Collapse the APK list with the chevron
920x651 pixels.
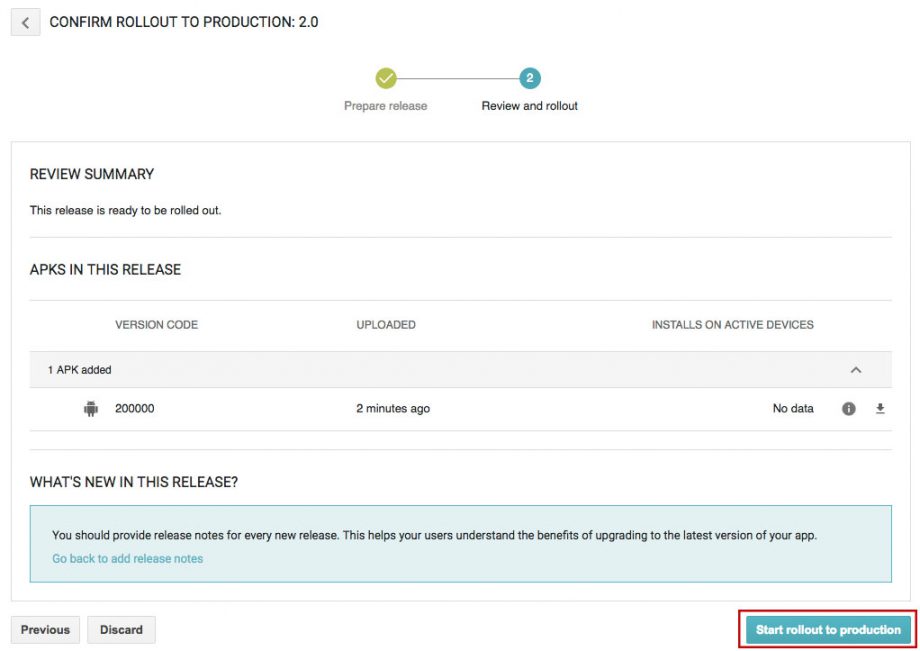pos(856,370)
